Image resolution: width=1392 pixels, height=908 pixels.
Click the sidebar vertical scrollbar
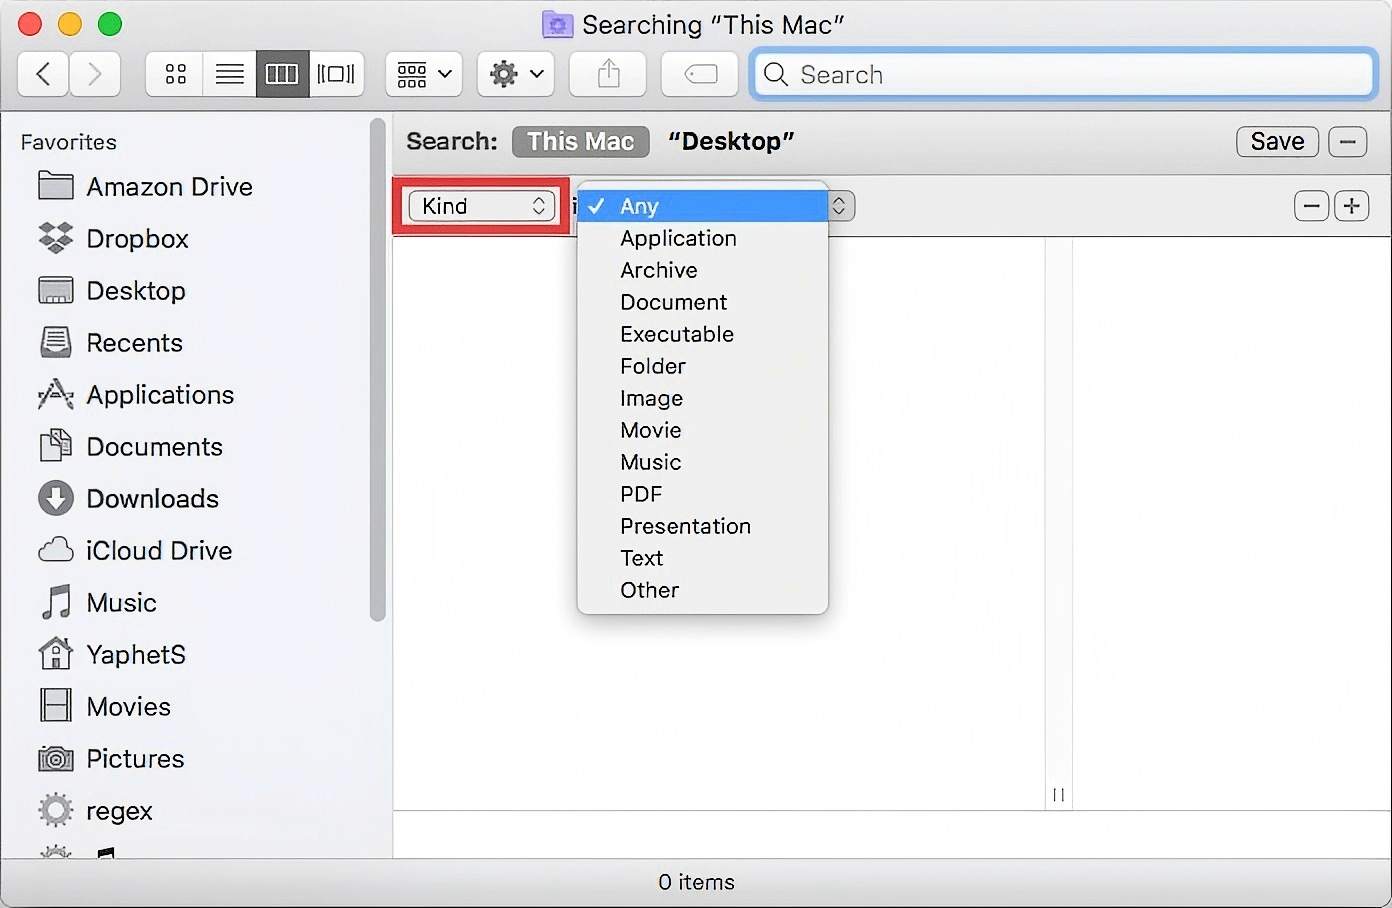click(377, 370)
